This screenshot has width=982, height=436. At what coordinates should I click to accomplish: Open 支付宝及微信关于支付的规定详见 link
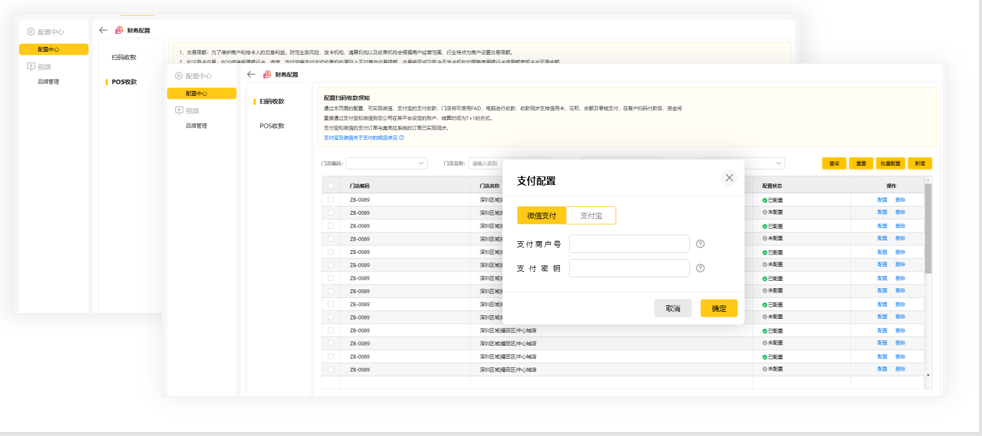[x=360, y=137]
